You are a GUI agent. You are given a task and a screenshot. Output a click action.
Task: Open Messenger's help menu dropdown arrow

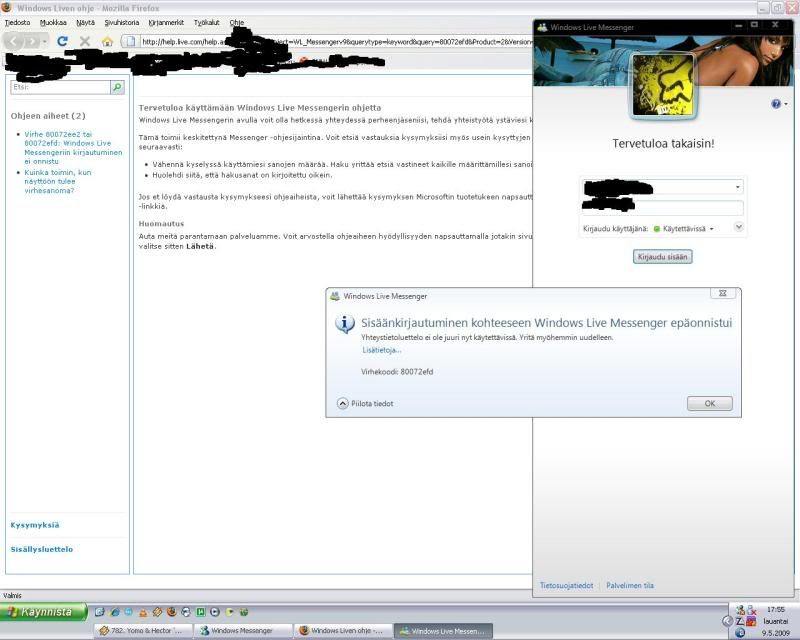tap(786, 104)
